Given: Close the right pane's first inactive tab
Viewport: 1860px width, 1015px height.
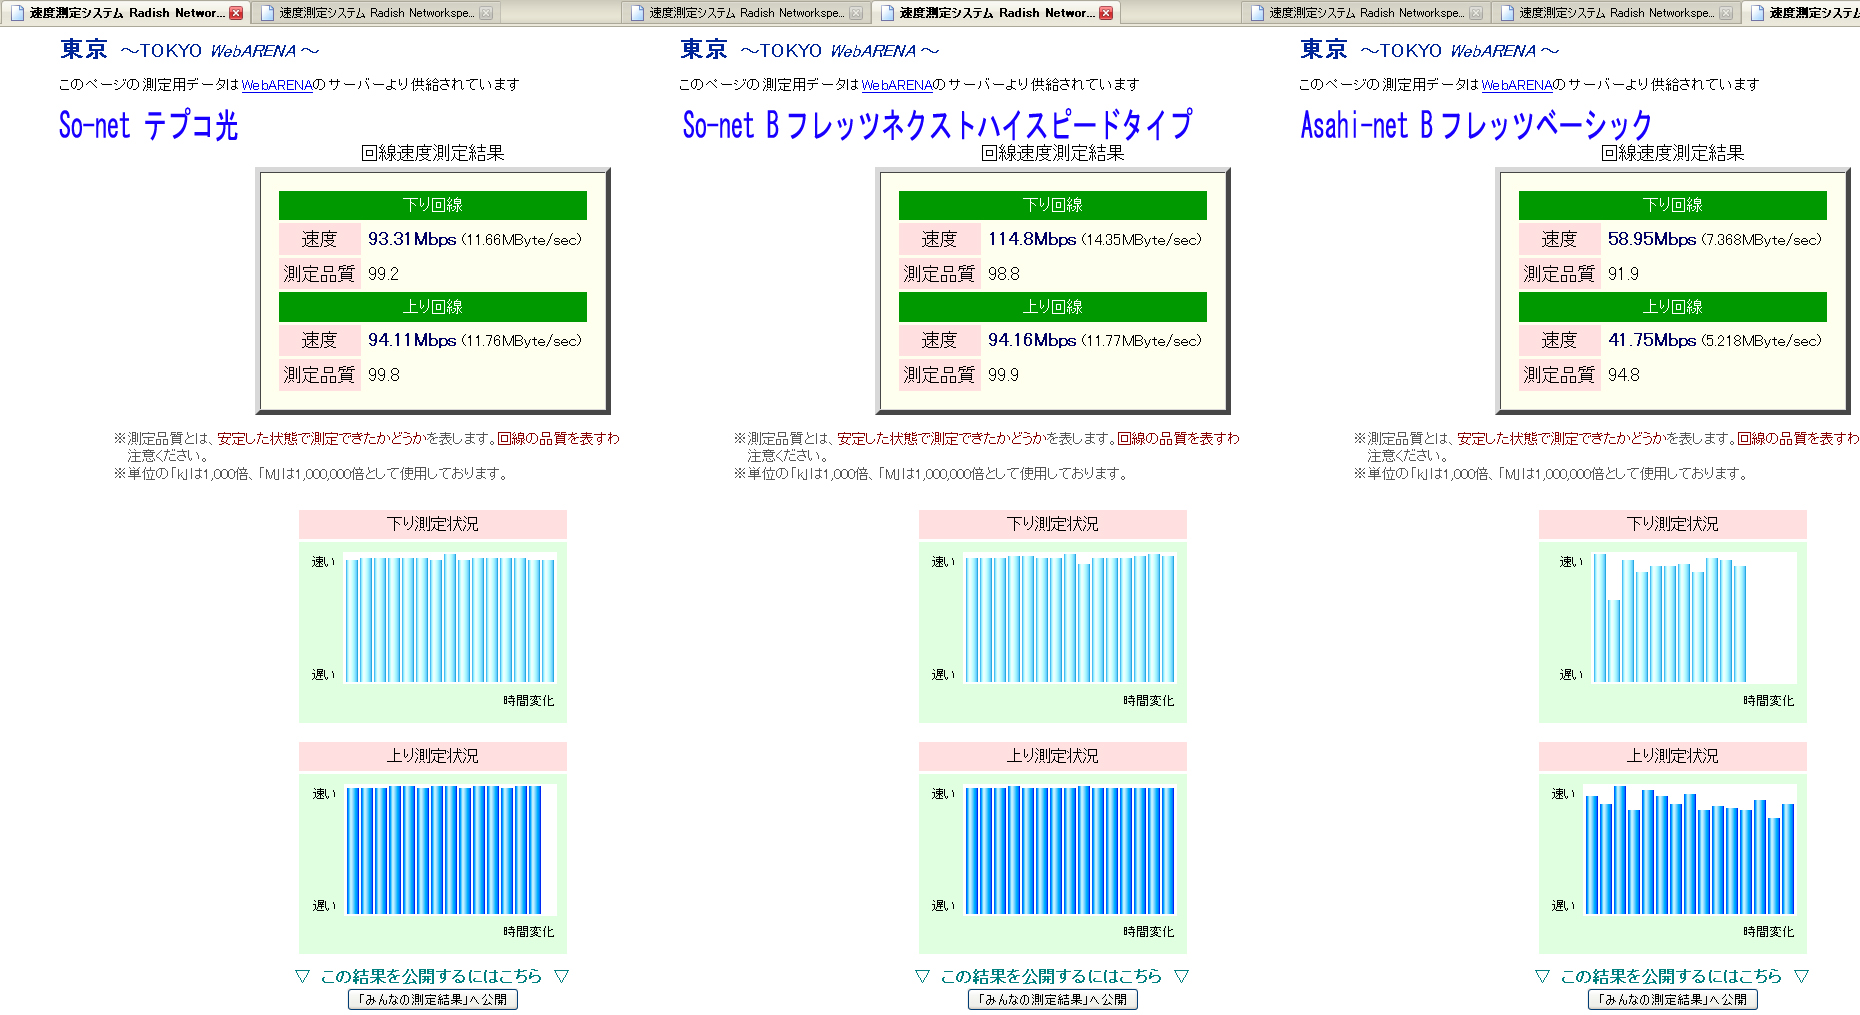Looking at the screenshot, I should point(1476,13).
